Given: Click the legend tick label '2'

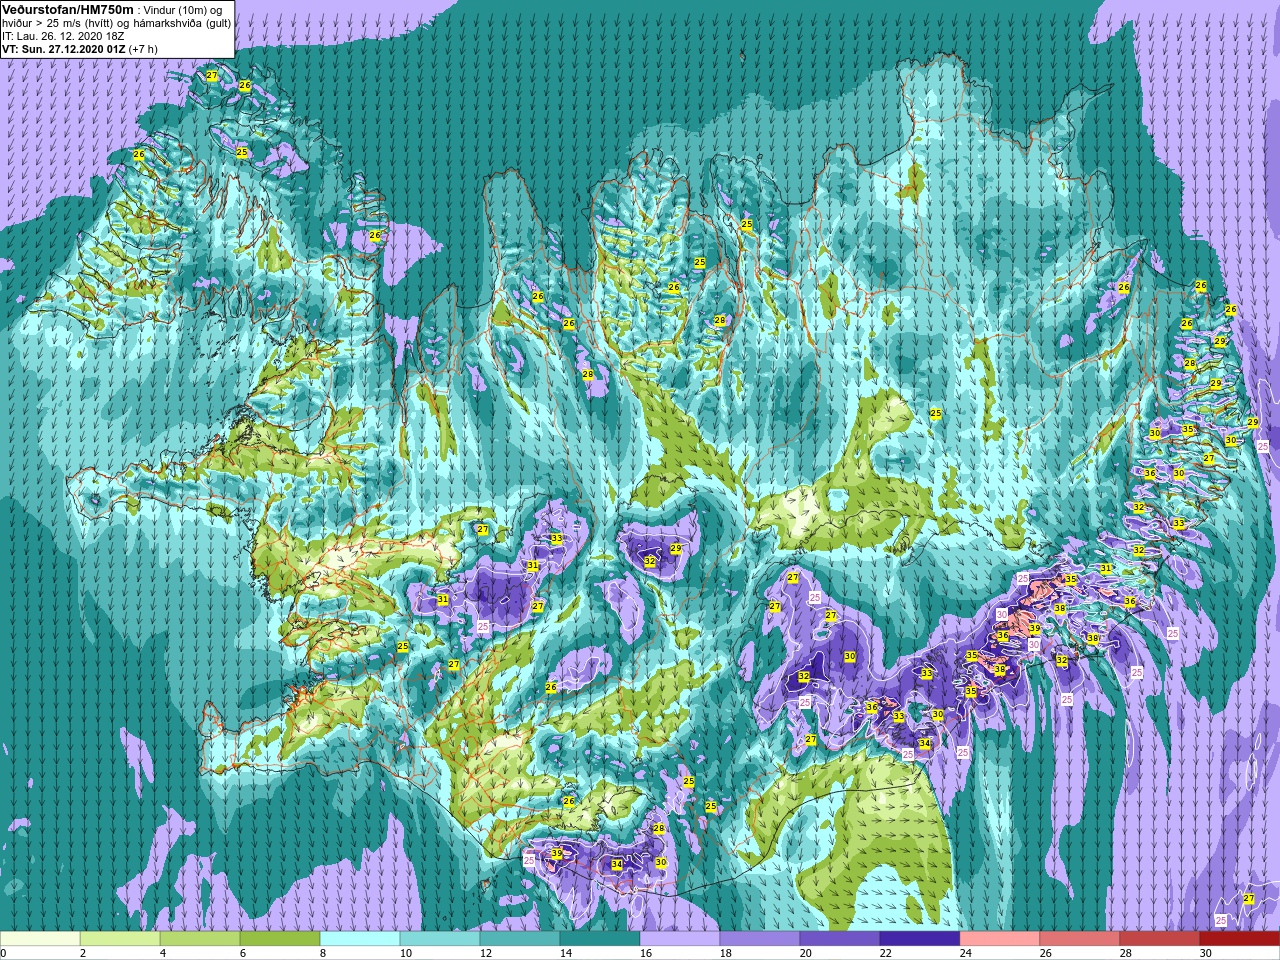Looking at the screenshot, I should click(x=83, y=953).
